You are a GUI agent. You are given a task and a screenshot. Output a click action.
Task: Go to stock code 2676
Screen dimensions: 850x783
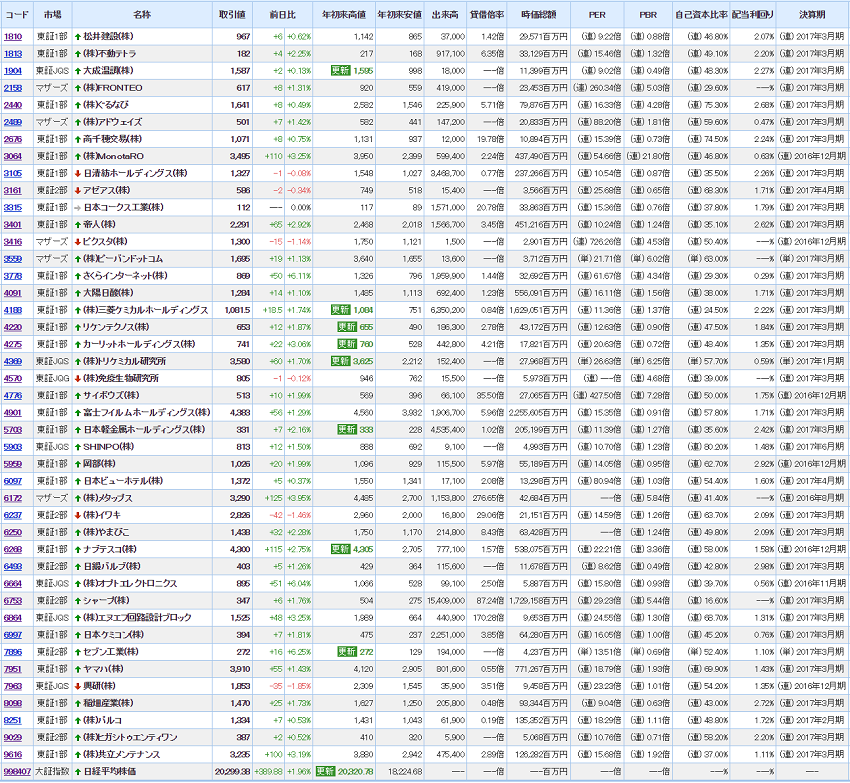[13, 139]
